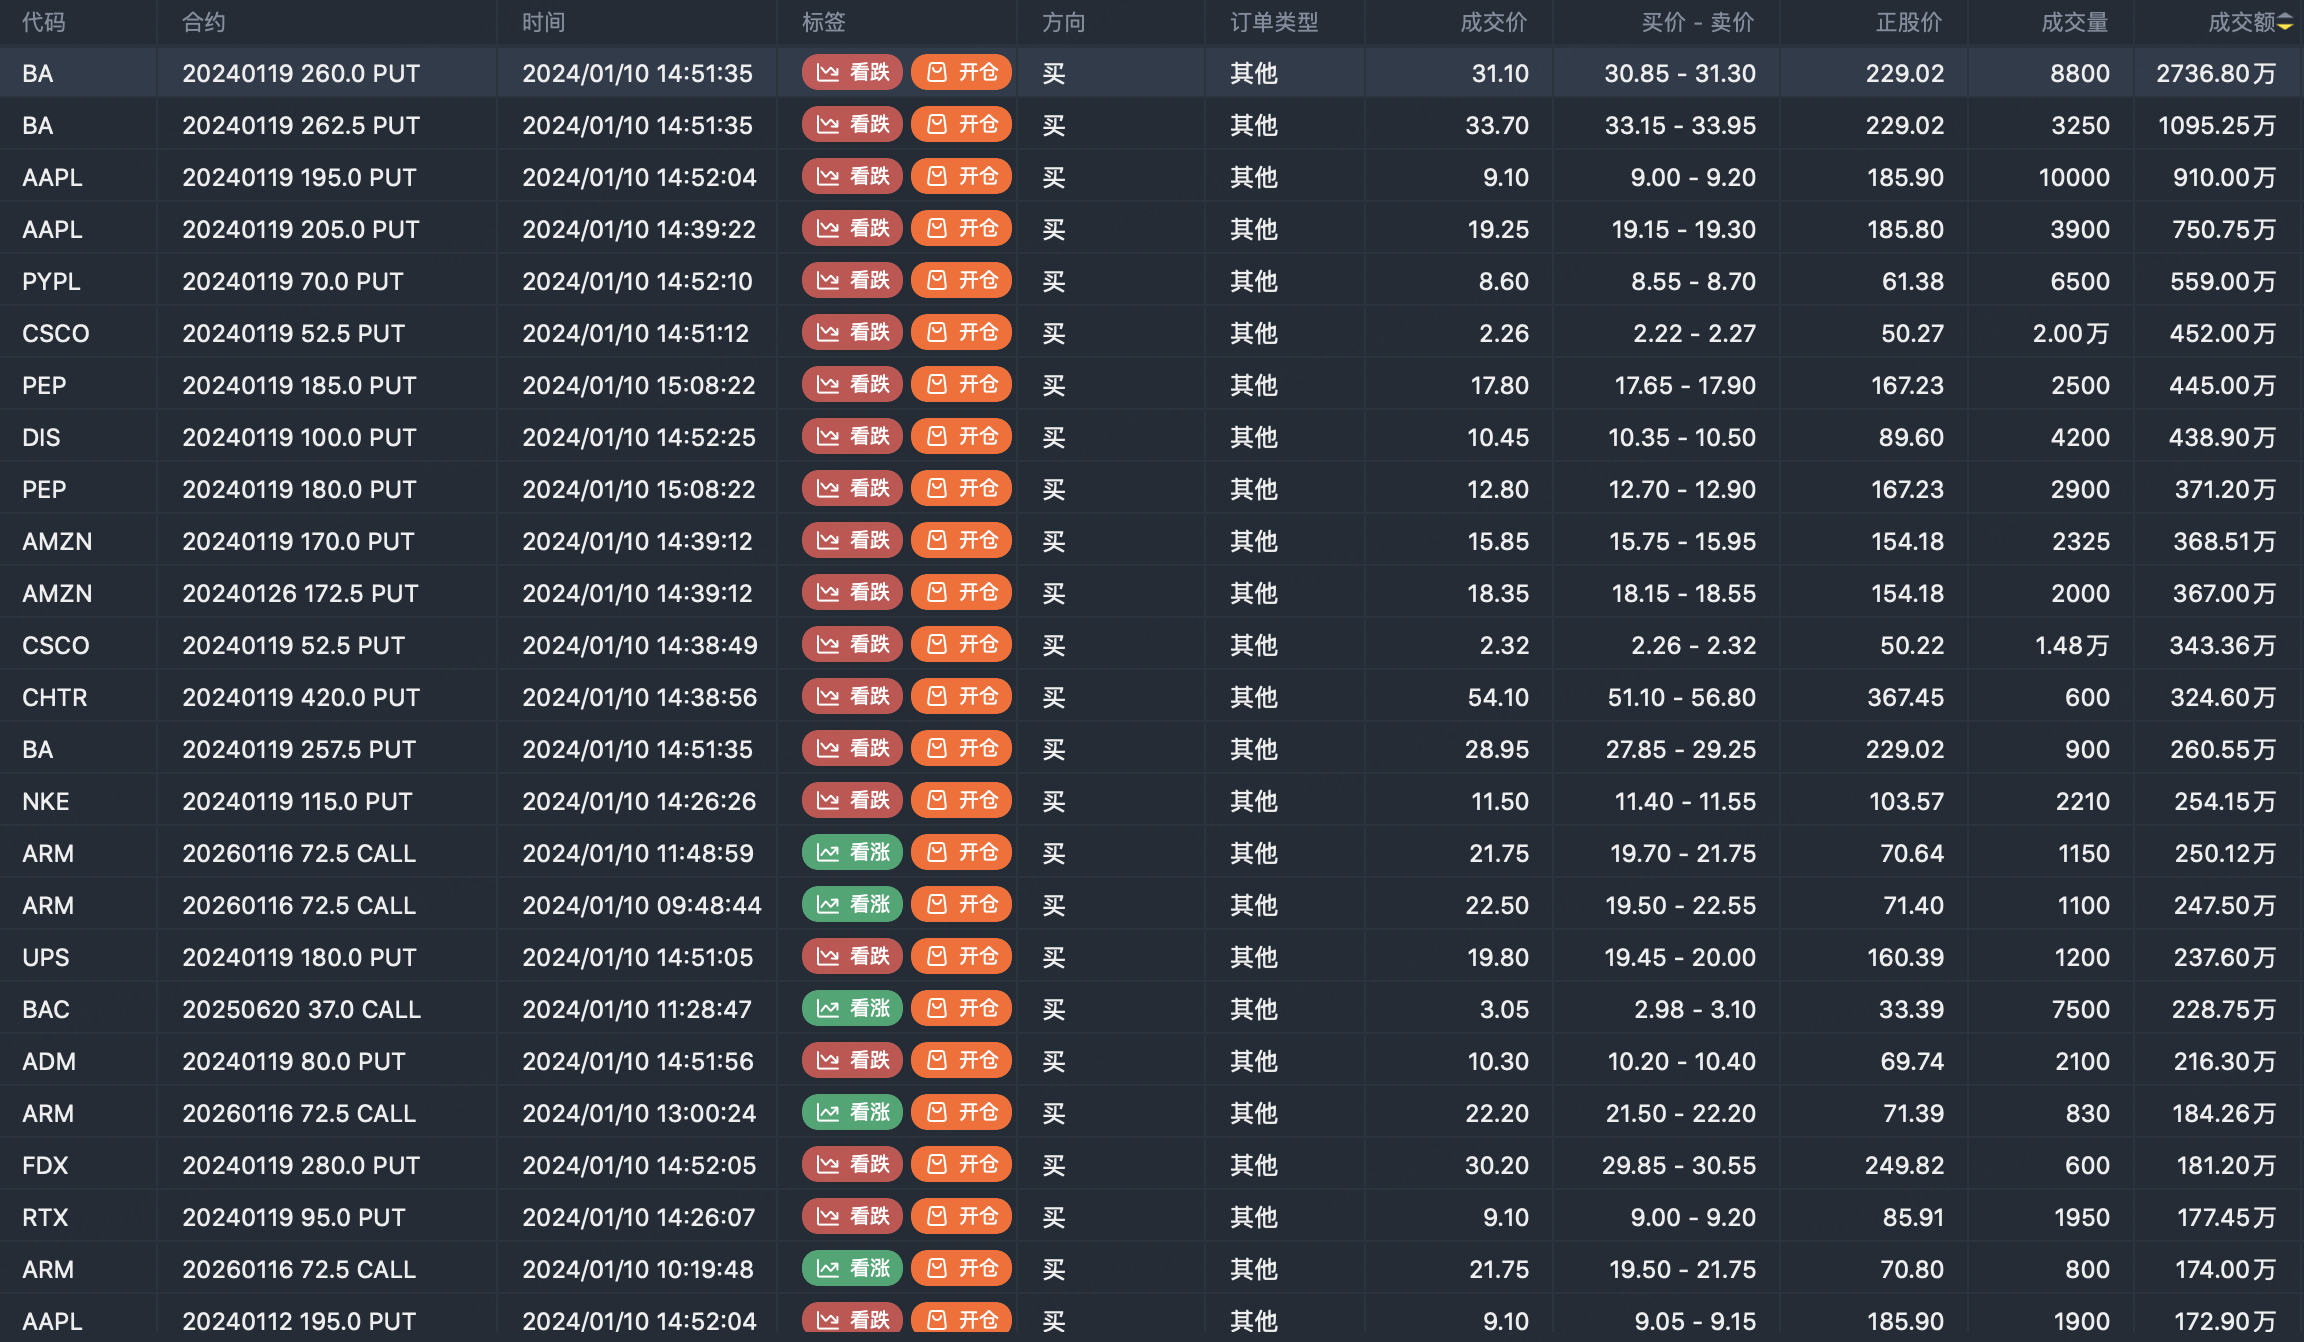The width and height of the screenshot is (2304, 1342).
Task: Click 看涨 tag on ARM 13:00:24 row
Action: tap(852, 1113)
